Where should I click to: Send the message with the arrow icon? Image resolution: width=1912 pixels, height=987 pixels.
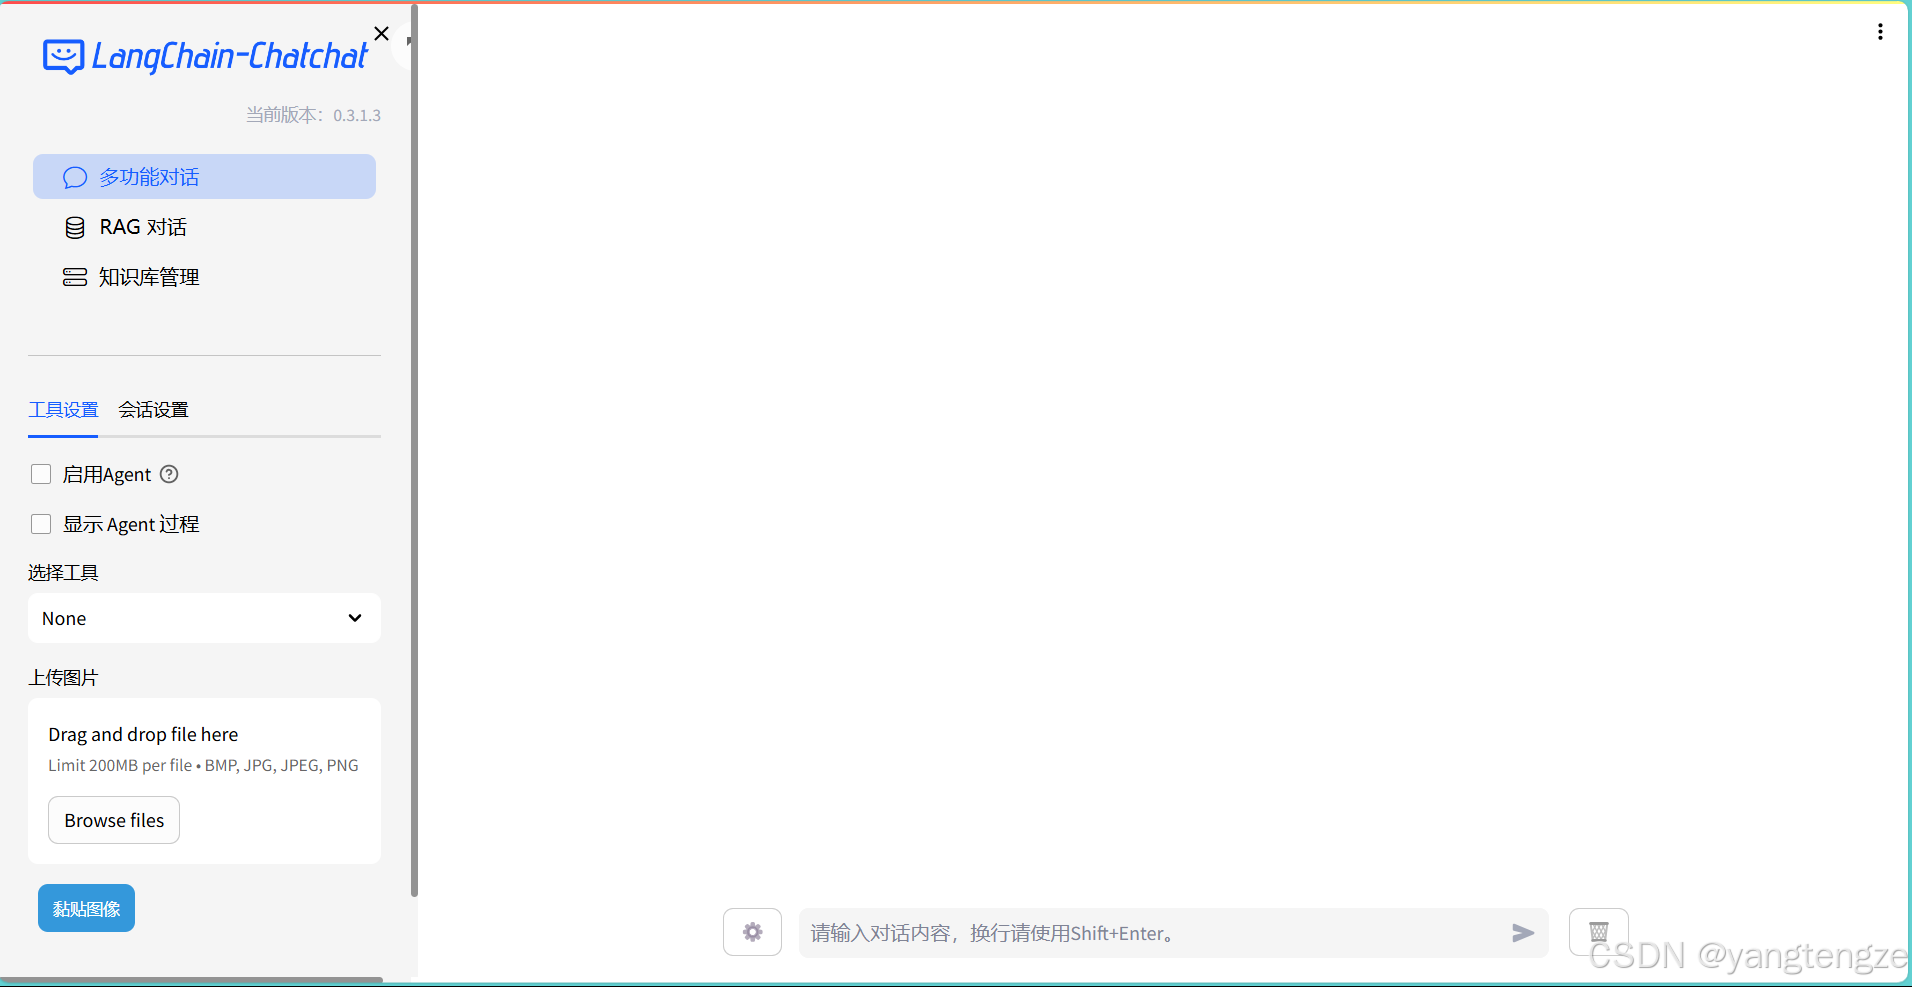(1523, 933)
